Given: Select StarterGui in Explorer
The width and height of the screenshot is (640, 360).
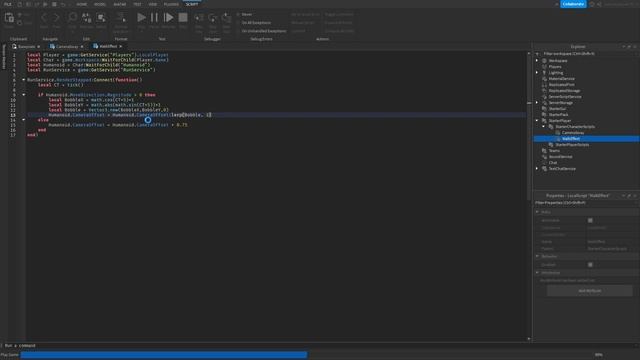Looking at the screenshot, I should click(x=557, y=109).
